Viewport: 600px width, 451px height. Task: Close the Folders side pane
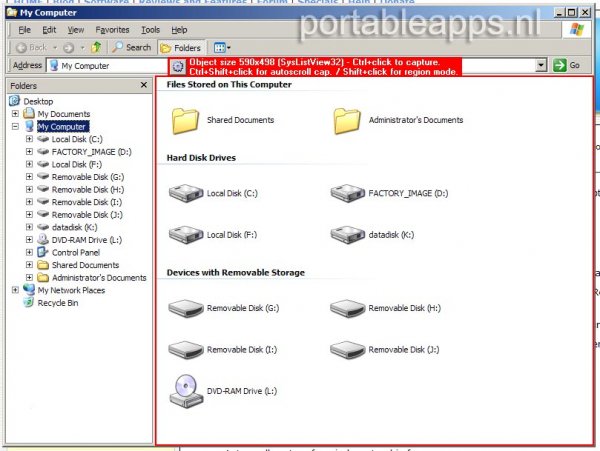[146, 86]
